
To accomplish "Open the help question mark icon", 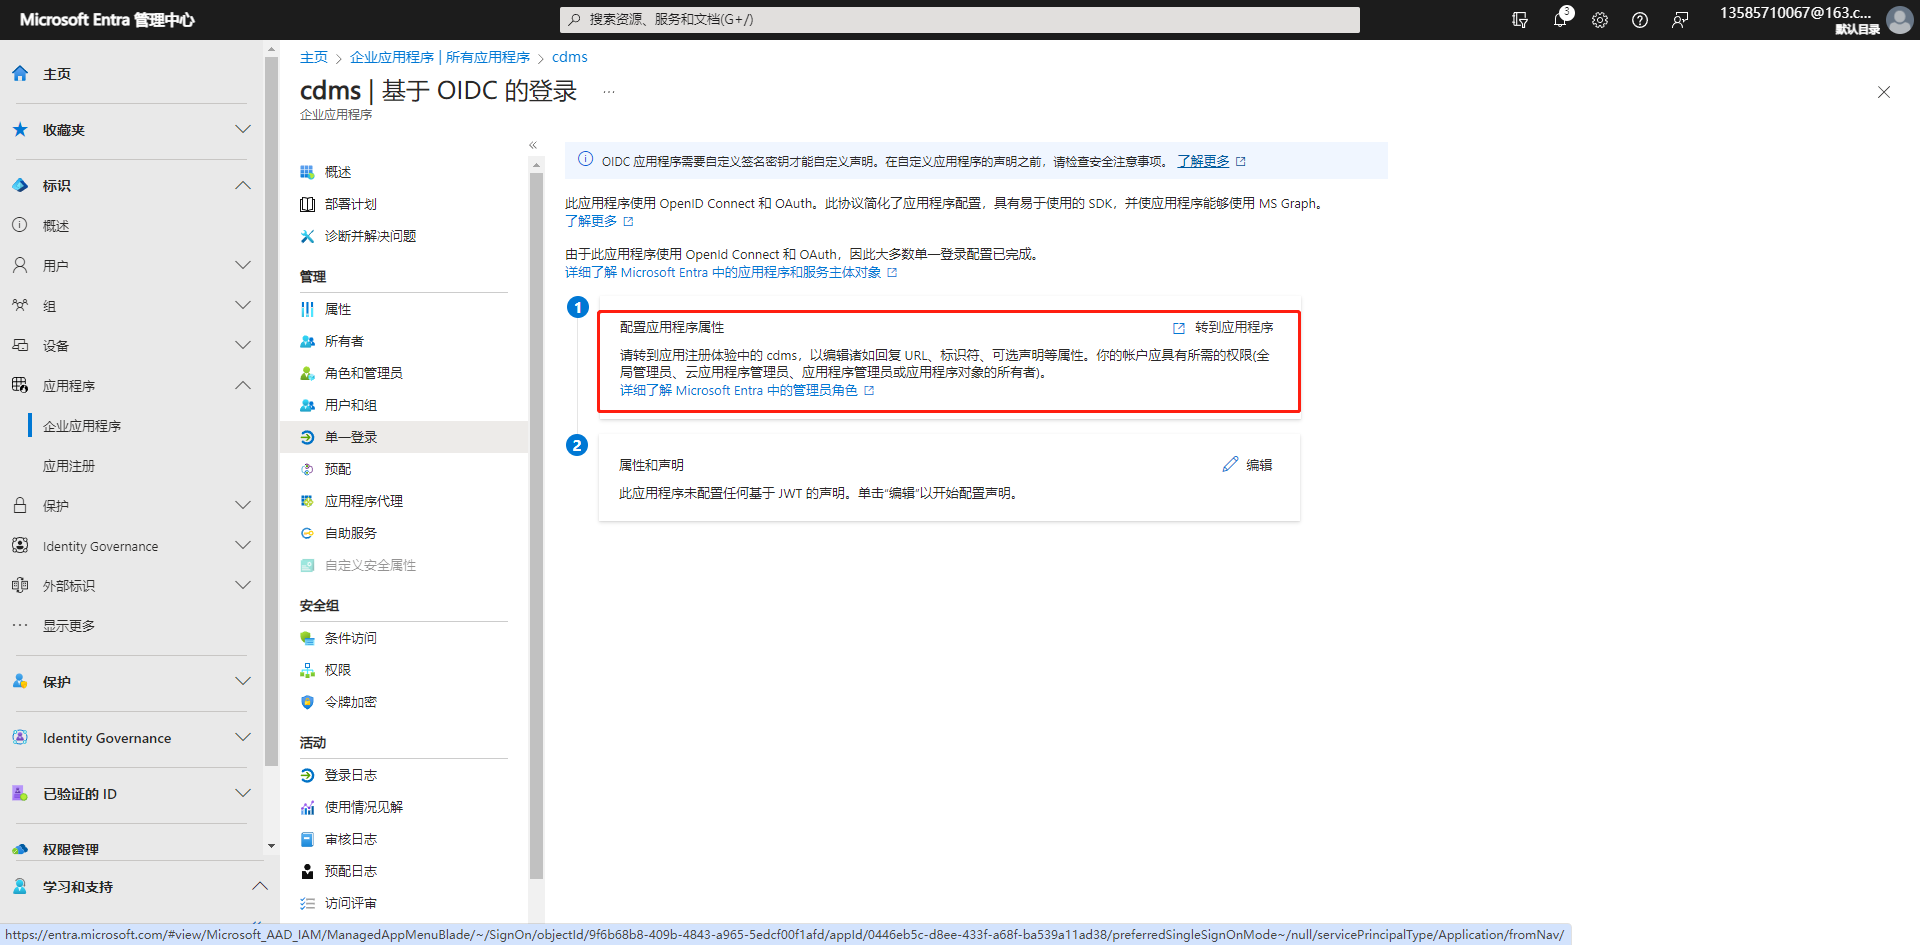I will [x=1640, y=20].
